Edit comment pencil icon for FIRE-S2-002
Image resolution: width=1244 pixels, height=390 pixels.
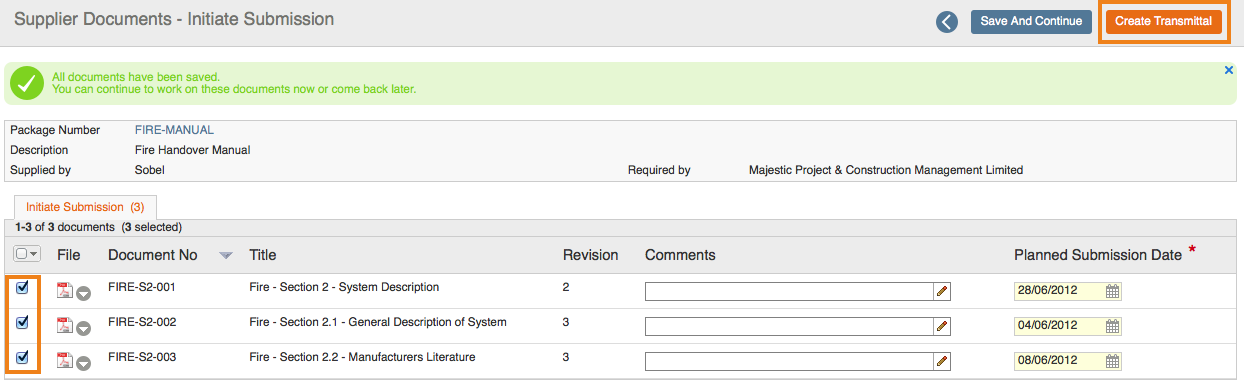pyautogui.click(x=942, y=326)
